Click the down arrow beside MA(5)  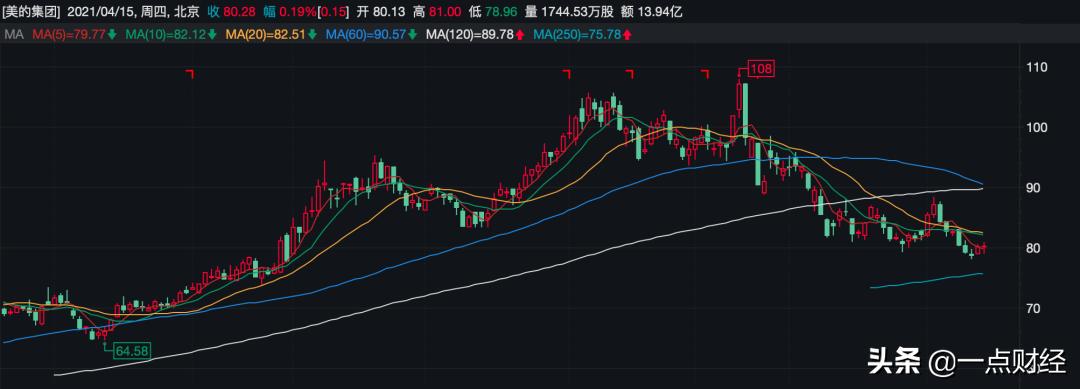pos(112,34)
